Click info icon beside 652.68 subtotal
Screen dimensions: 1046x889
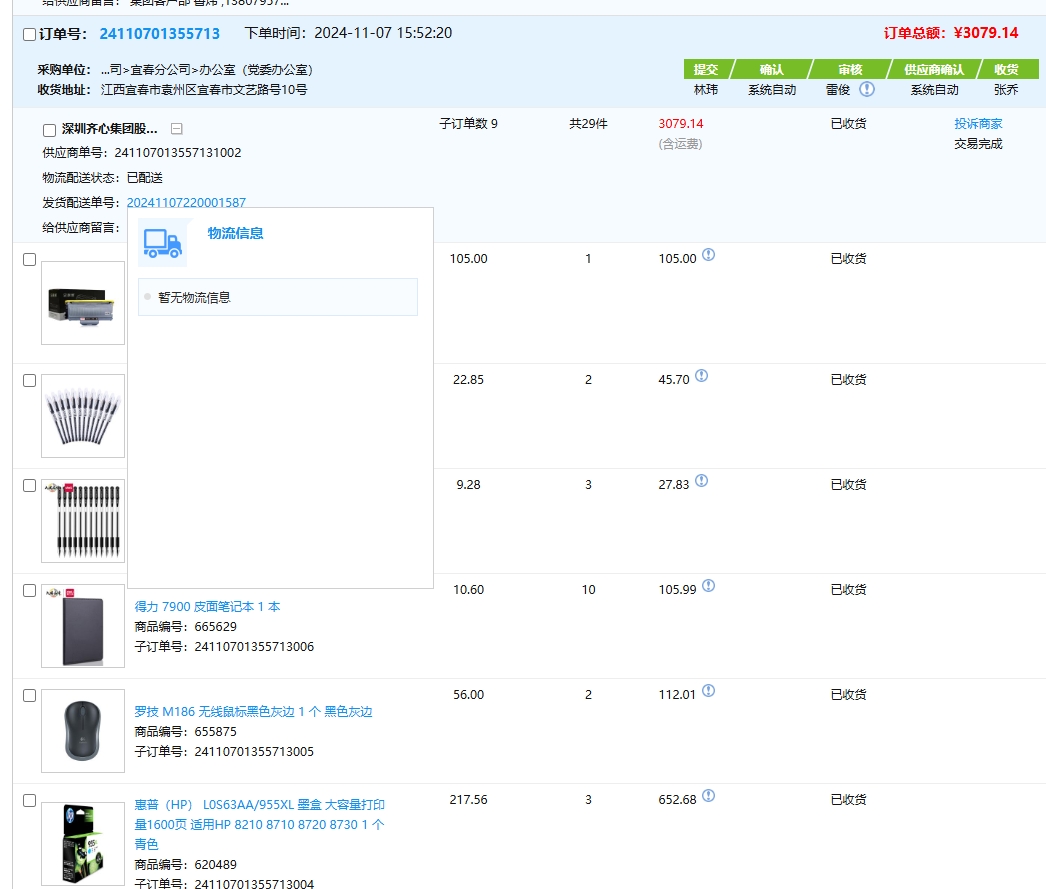(x=708, y=796)
